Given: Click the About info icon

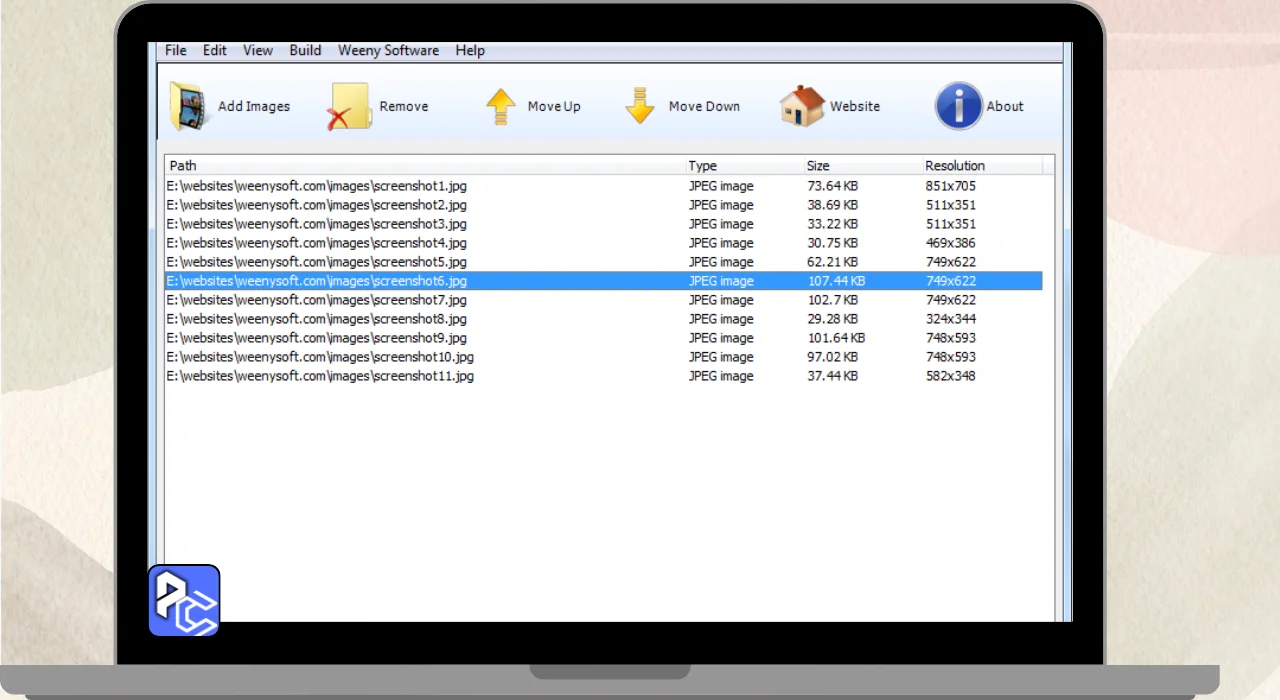Looking at the screenshot, I should click(959, 106).
